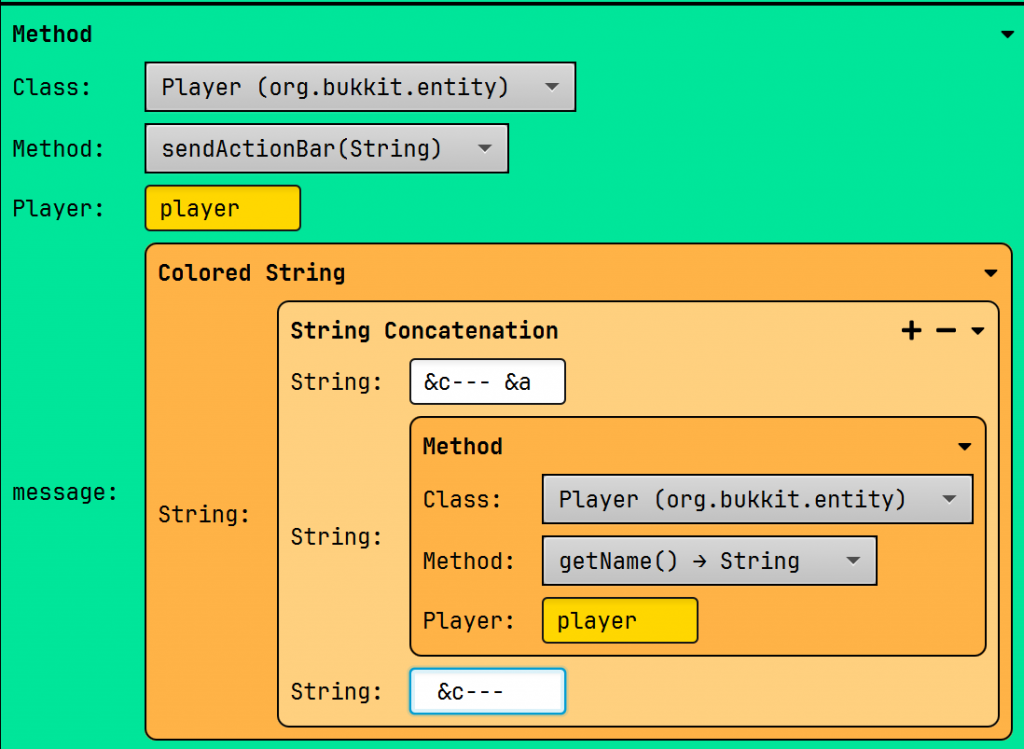Add a string with the plus icon

pos(911,331)
